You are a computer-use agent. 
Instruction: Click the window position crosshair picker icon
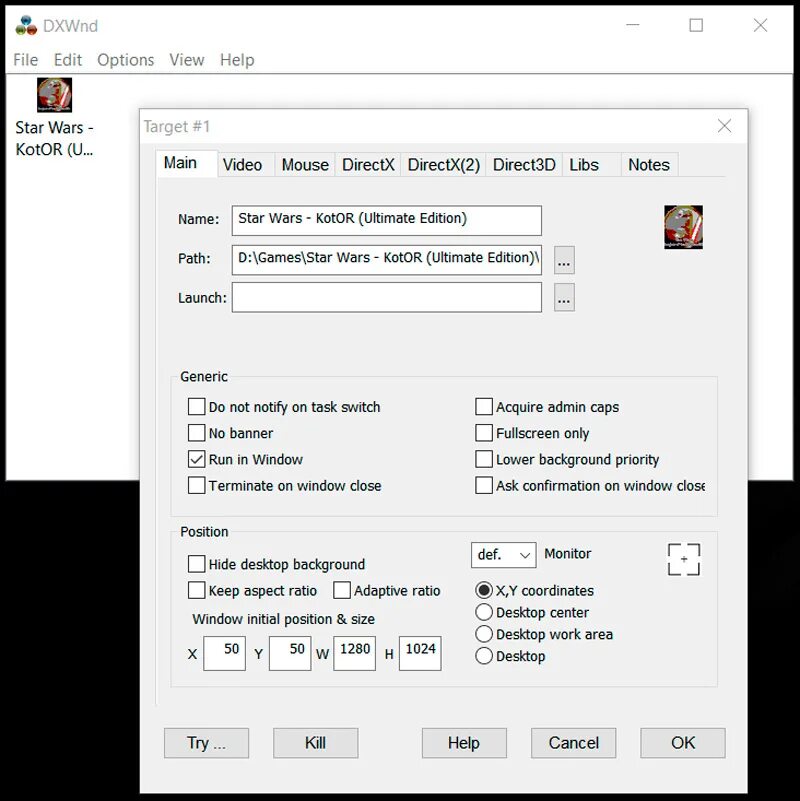(684, 559)
